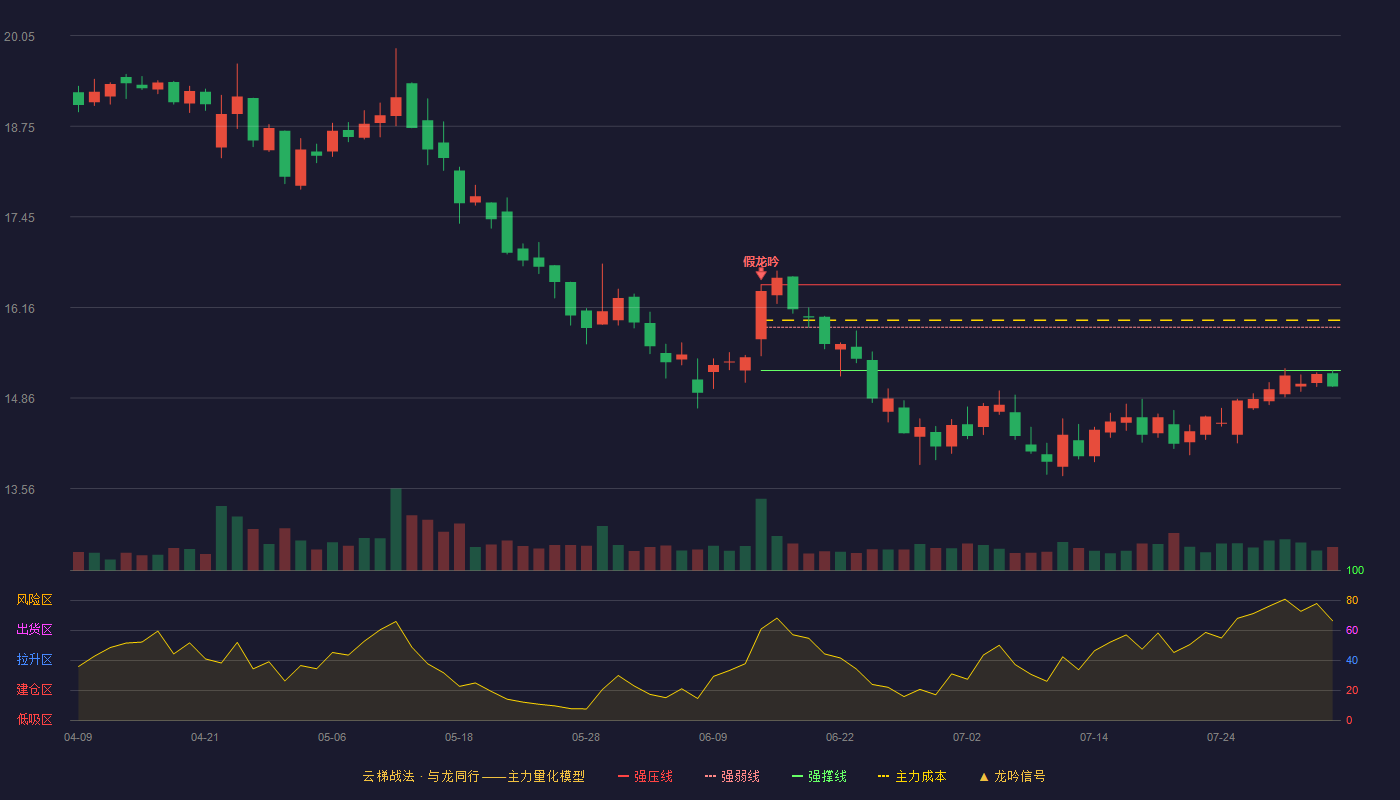The width and height of the screenshot is (1400, 800).
Task: Toggle the 强压线 legend item
Action: pos(645,776)
